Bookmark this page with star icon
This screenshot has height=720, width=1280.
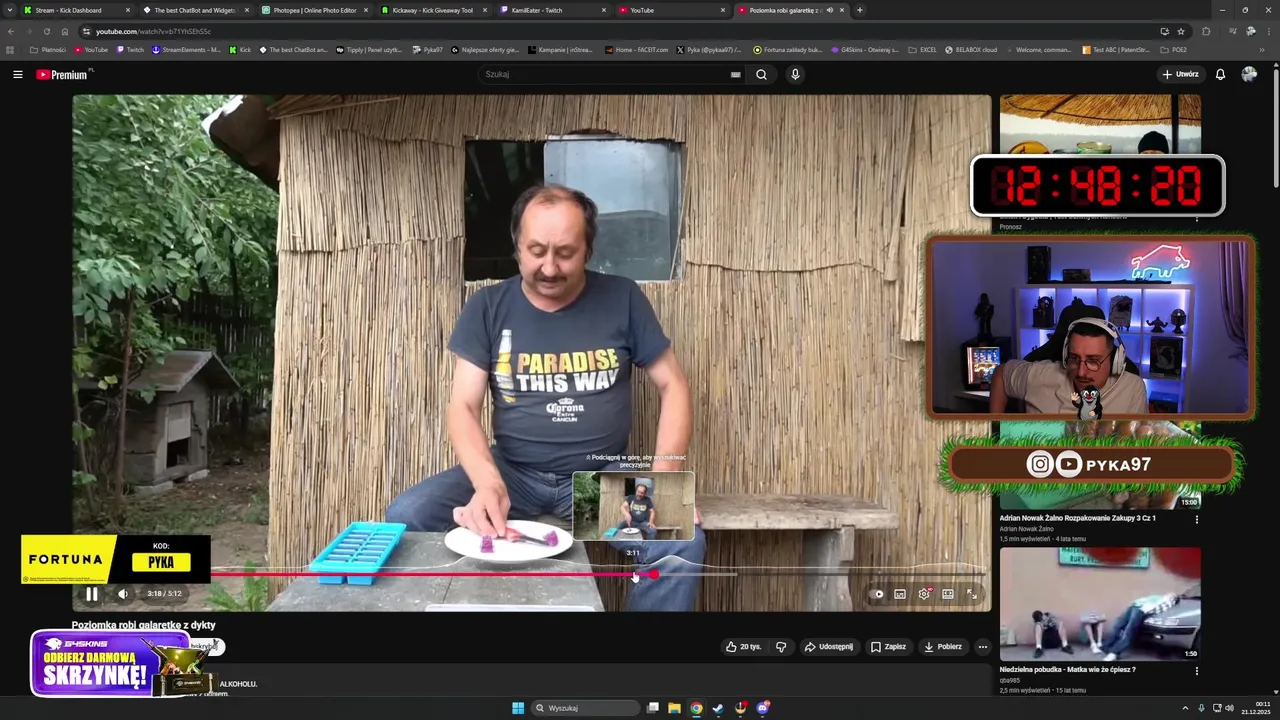click(1181, 31)
